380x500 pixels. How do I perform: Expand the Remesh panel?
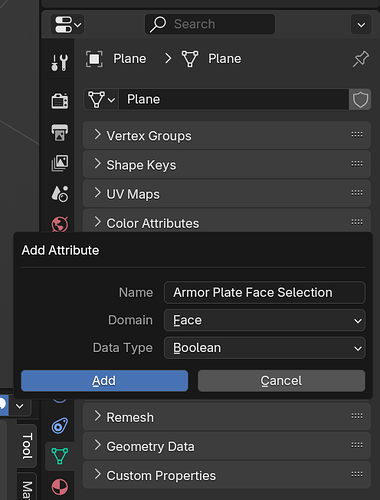pyautogui.click(x=227, y=417)
